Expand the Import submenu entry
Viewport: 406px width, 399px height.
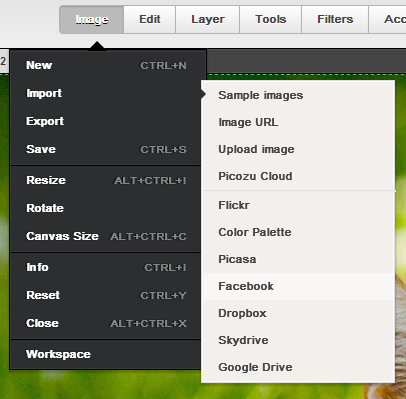[x=106, y=93]
